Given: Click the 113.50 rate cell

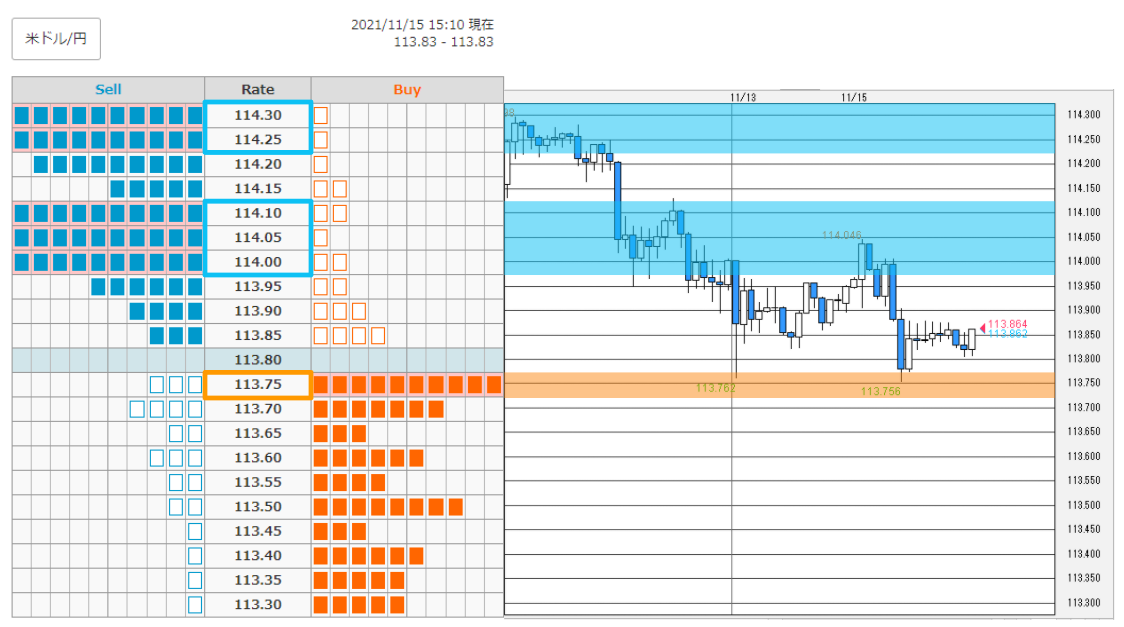Looking at the screenshot, I should [258, 507].
